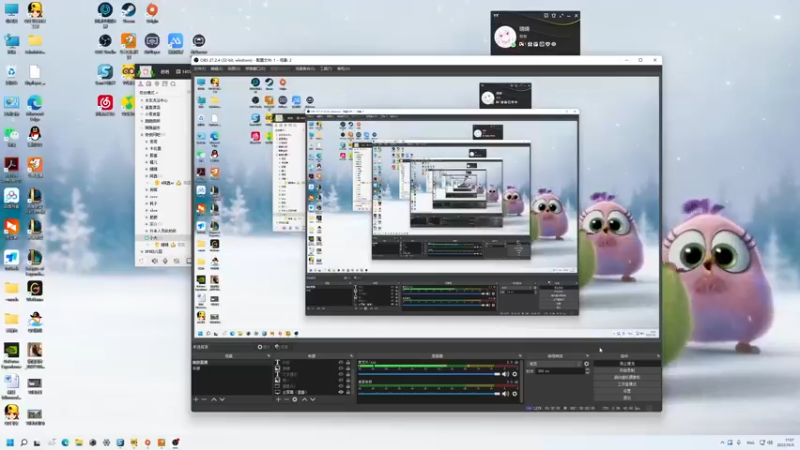Toggle lock on second source row
This screenshot has height=450, width=800.
tap(348, 368)
